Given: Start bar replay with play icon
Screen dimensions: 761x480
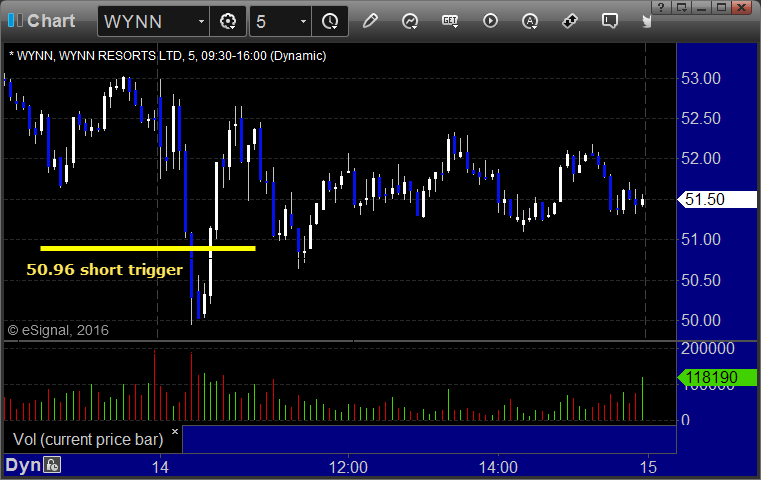Looking at the screenshot, I should [490, 21].
